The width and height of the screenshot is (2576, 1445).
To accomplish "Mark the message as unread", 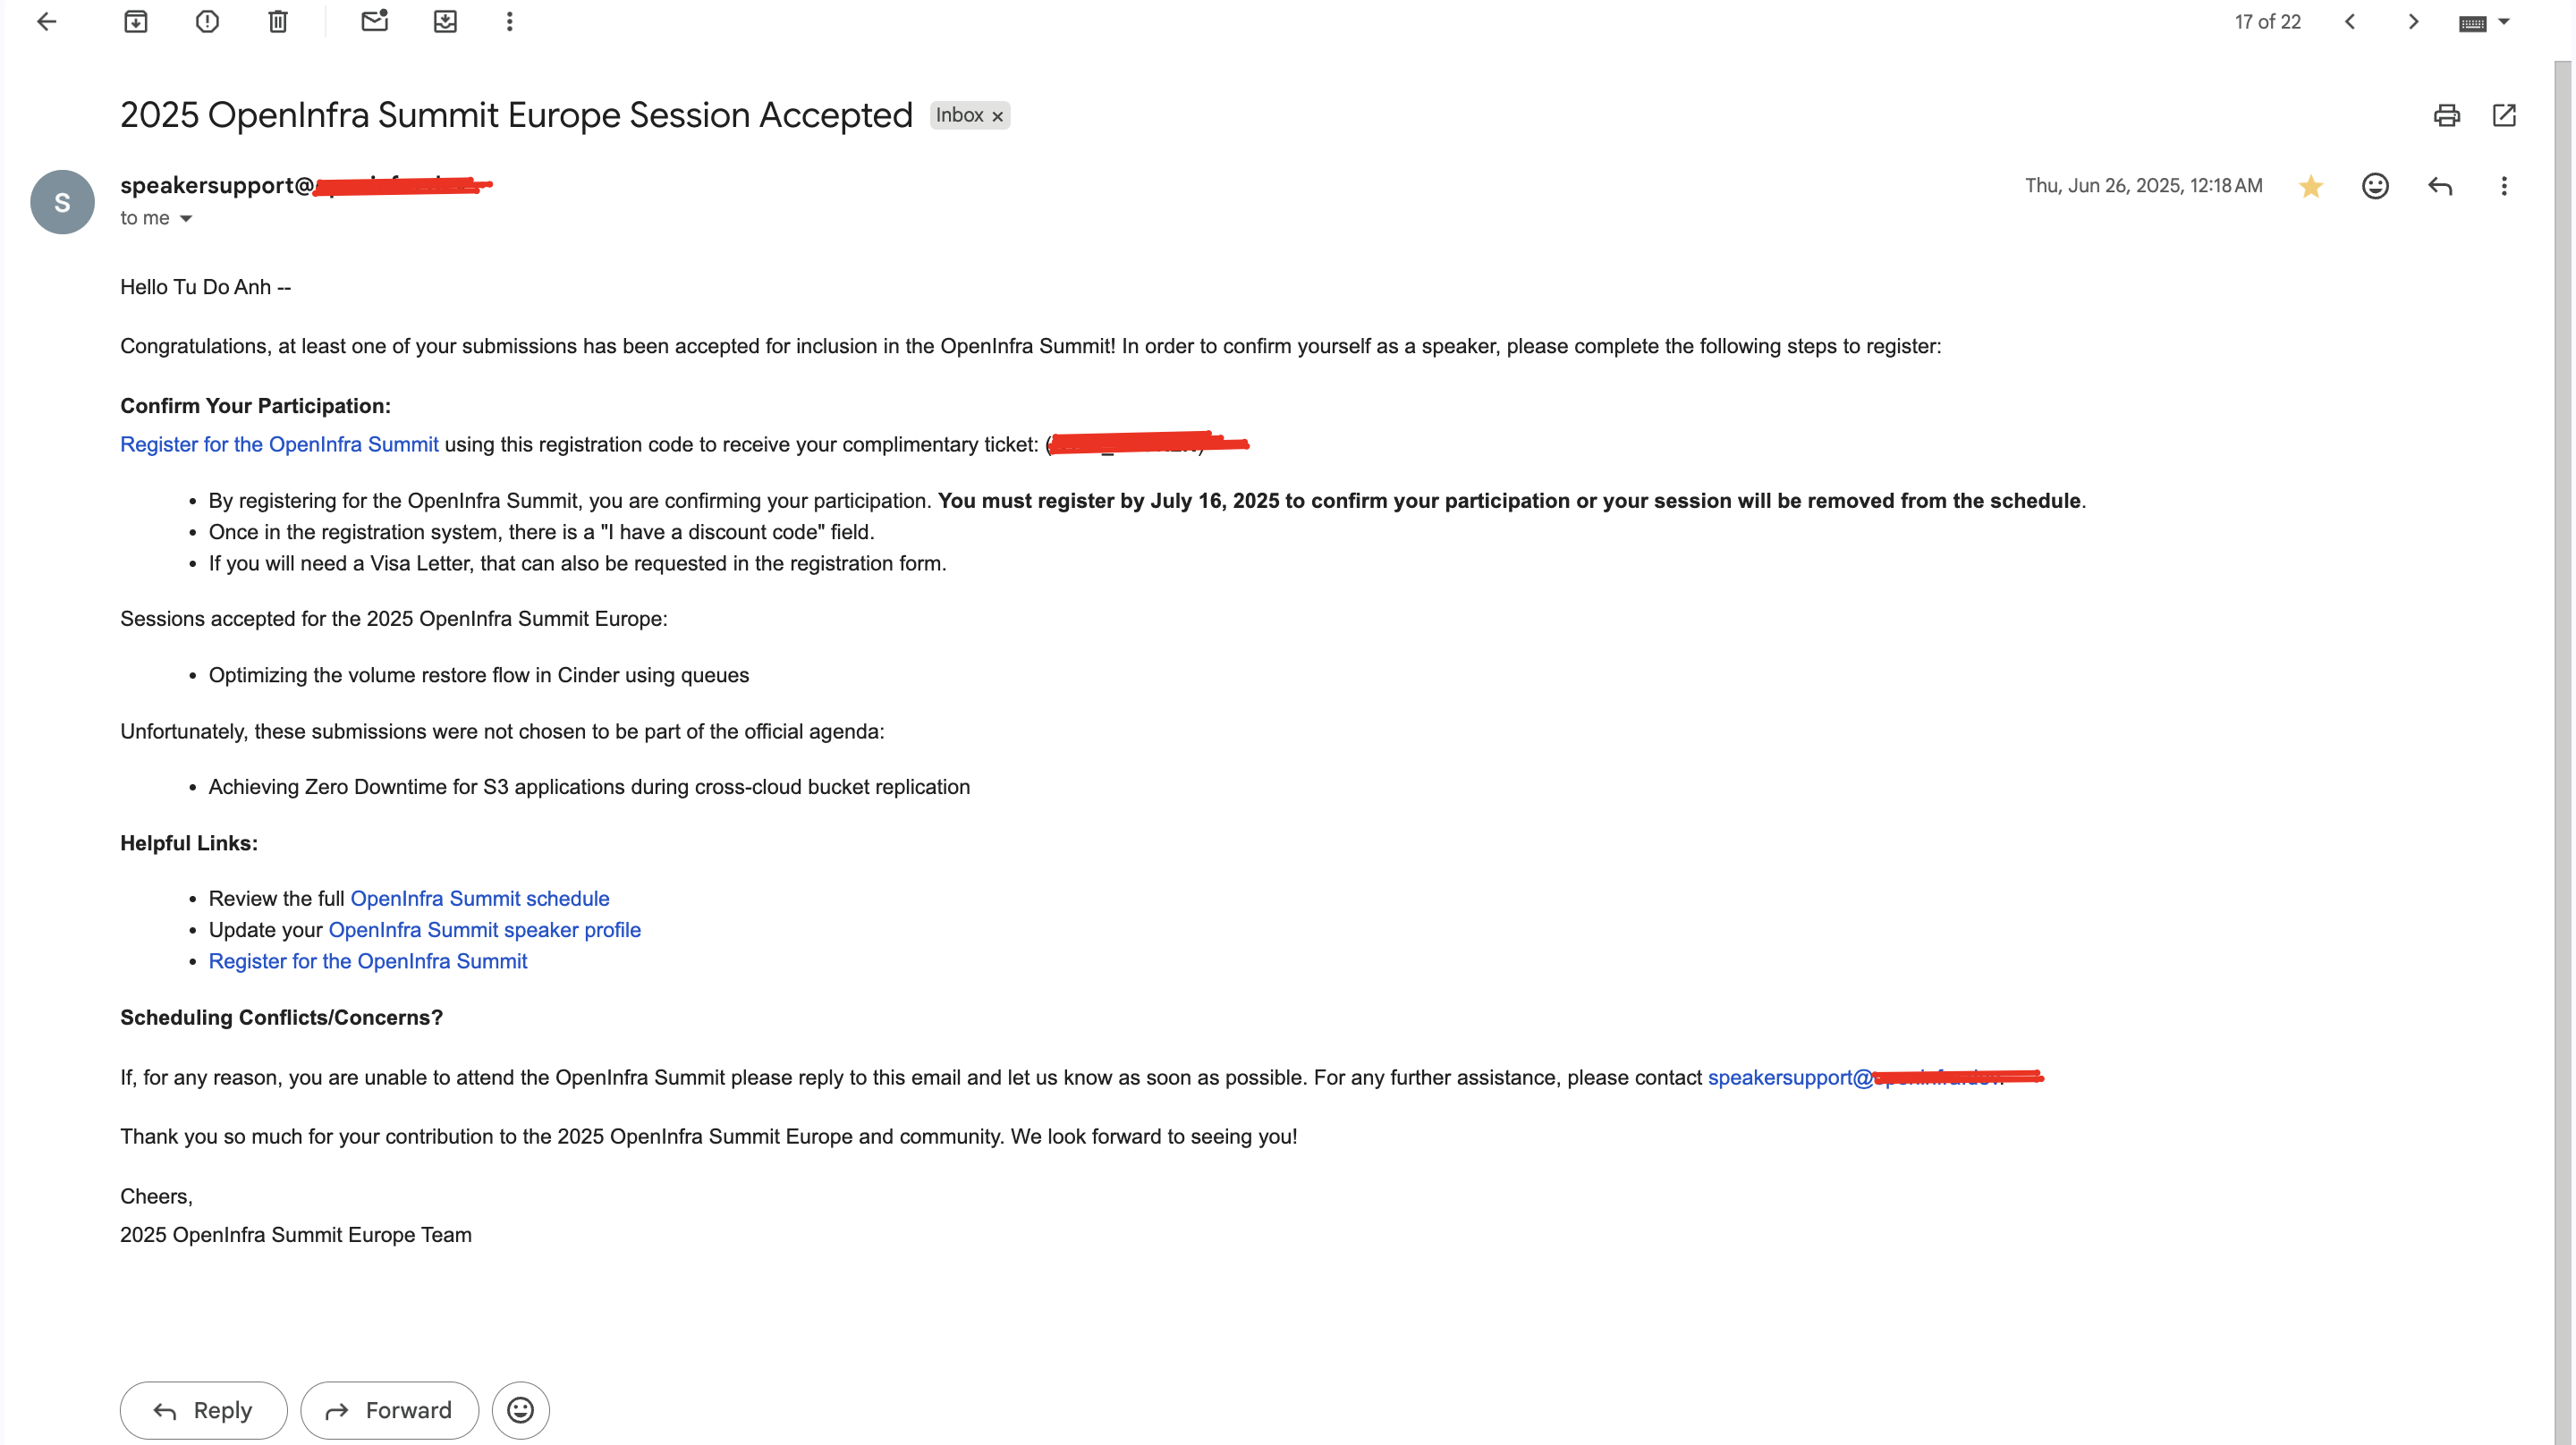I will pyautogui.click(x=375, y=21).
